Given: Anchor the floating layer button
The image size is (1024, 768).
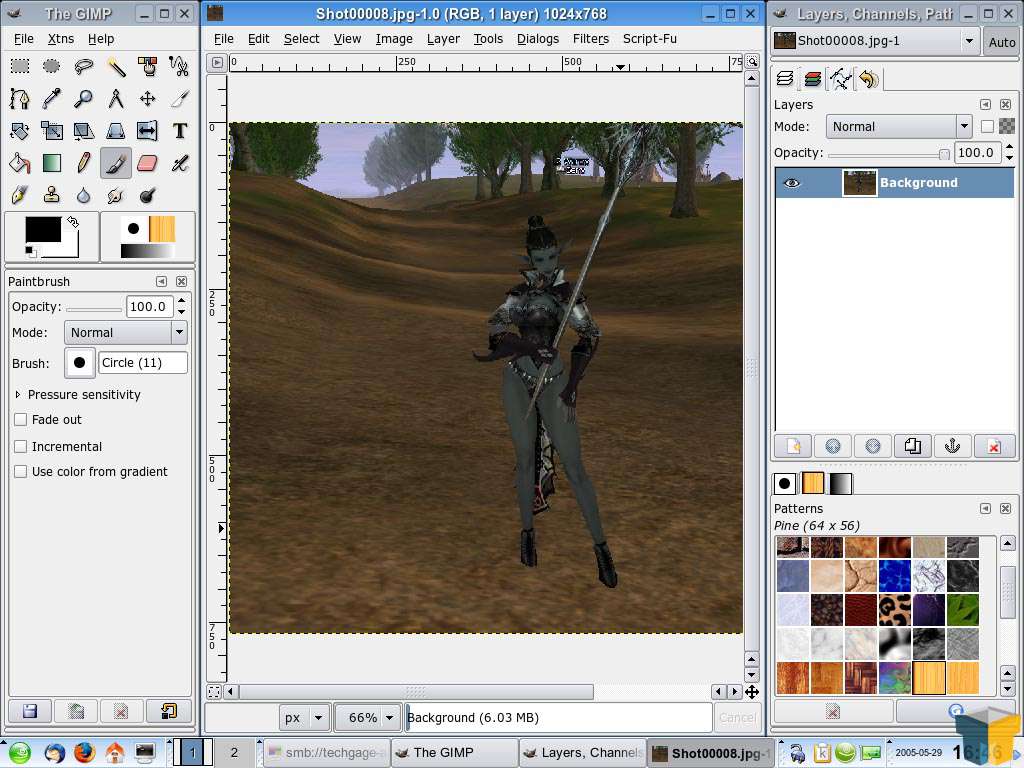Looking at the screenshot, I should (952, 446).
